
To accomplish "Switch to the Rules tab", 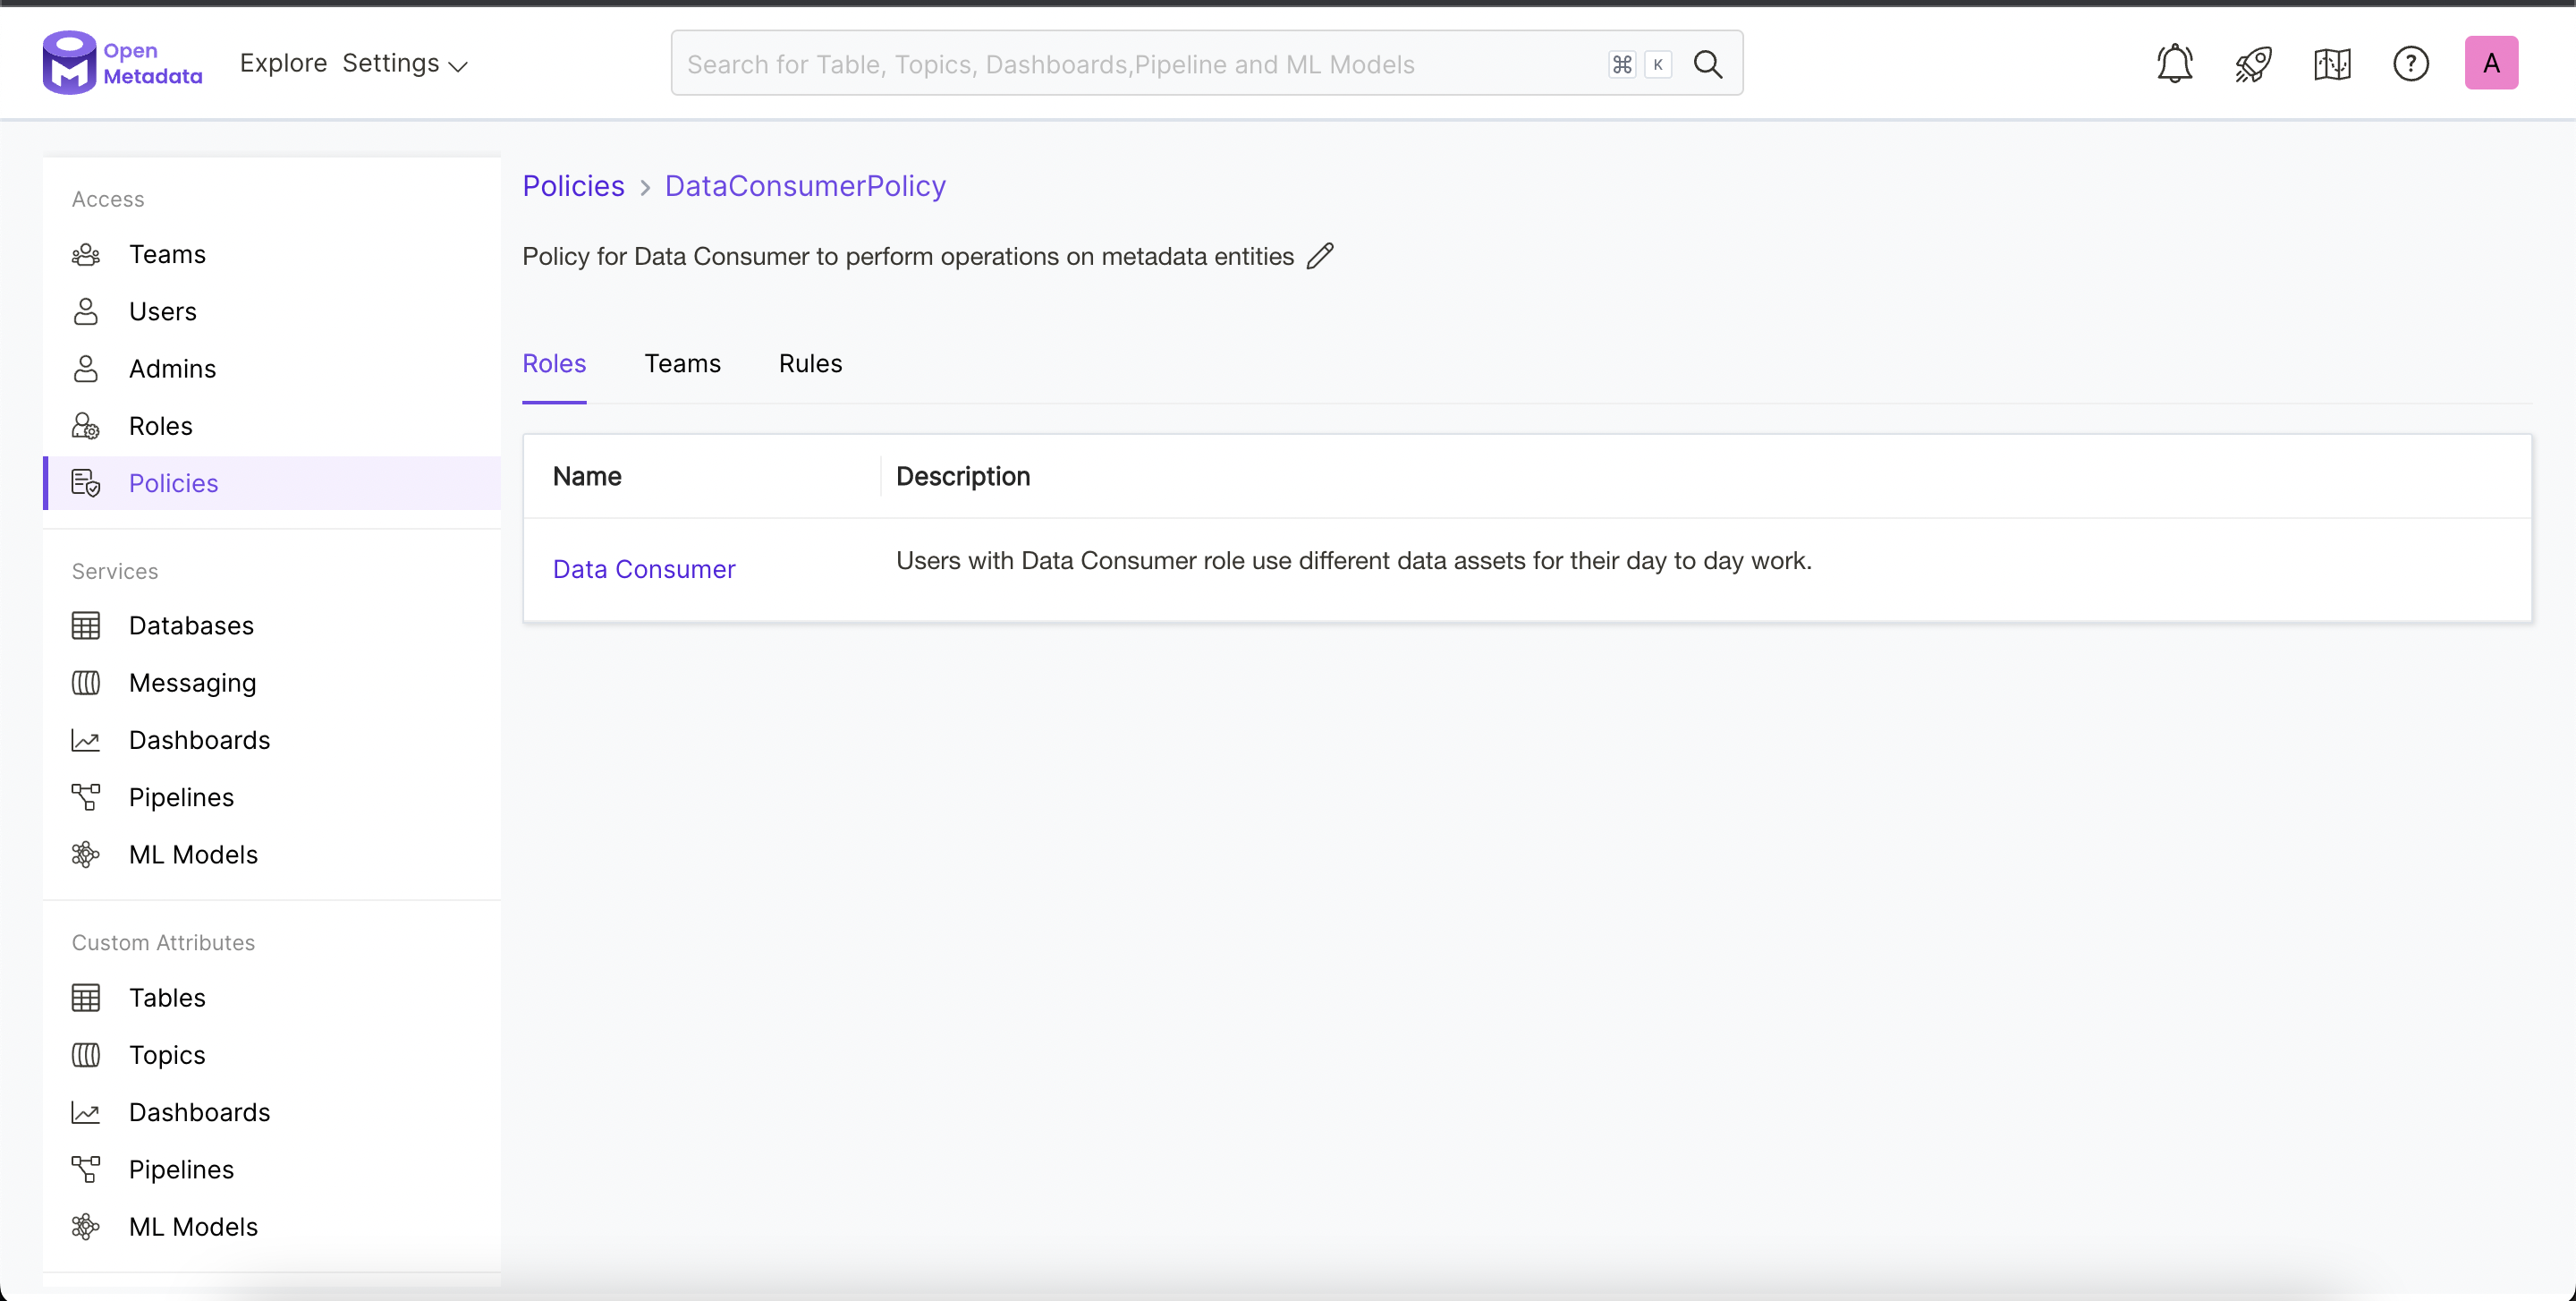I will click(x=810, y=363).
